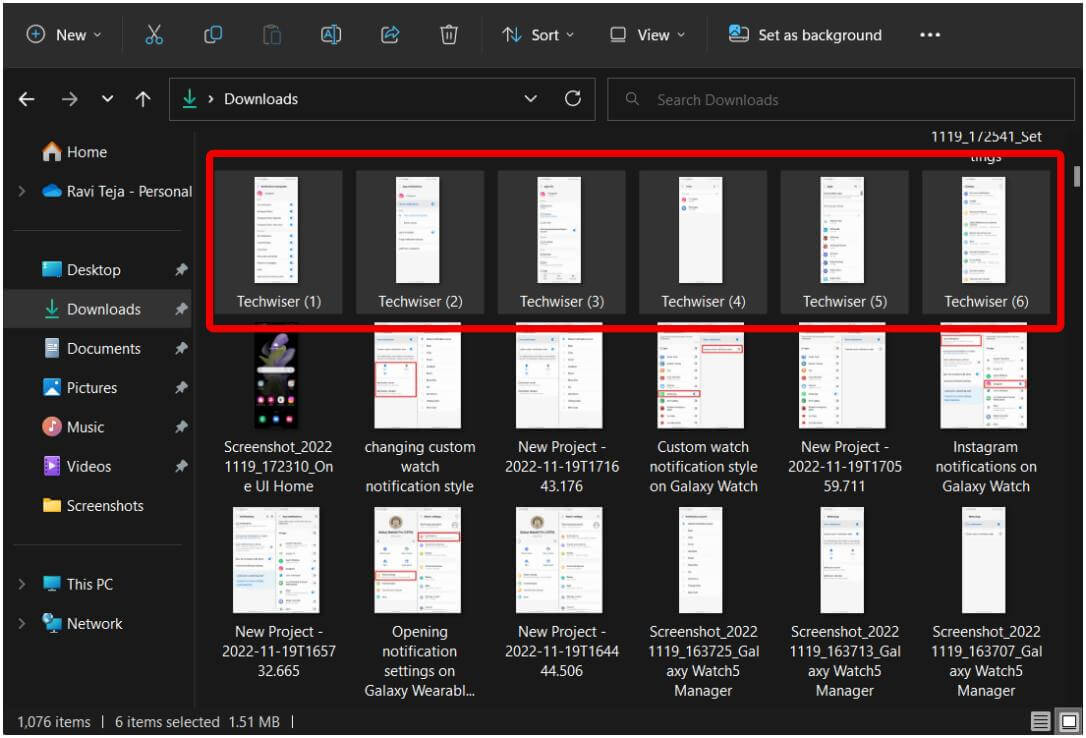Open Videos in navigation pane

76,466
